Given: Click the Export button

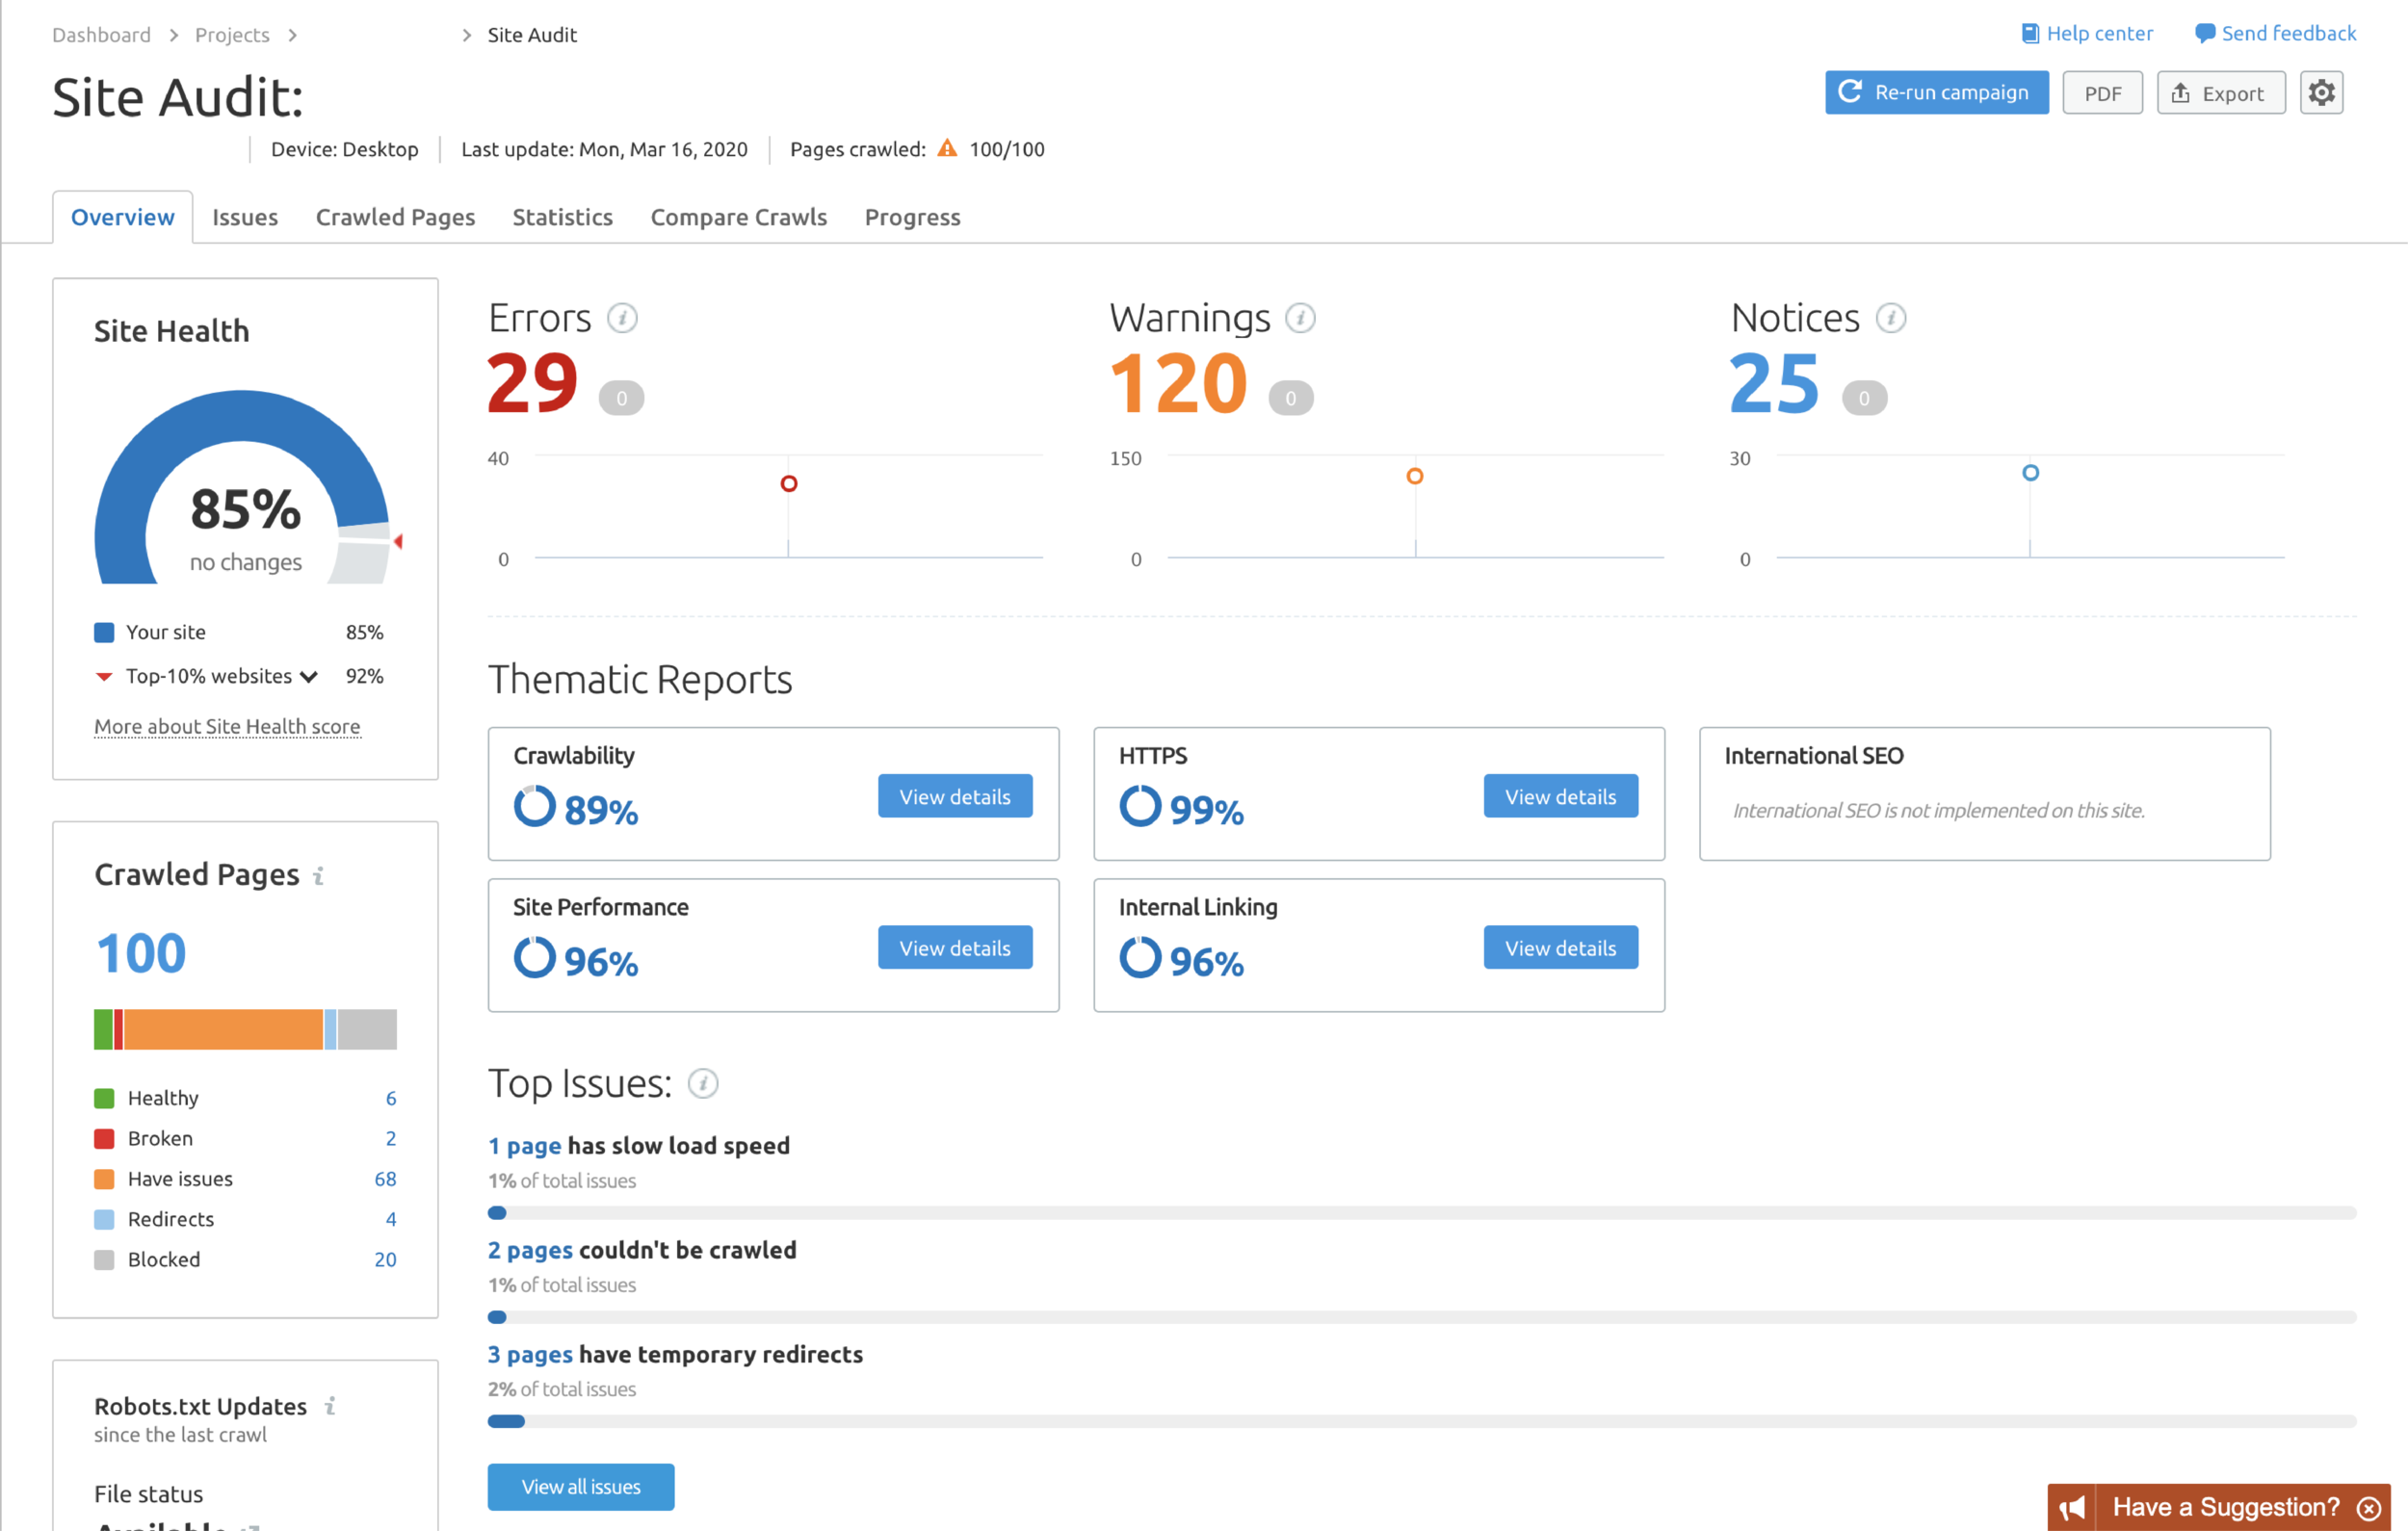Looking at the screenshot, I should (x=2220, y=93).
